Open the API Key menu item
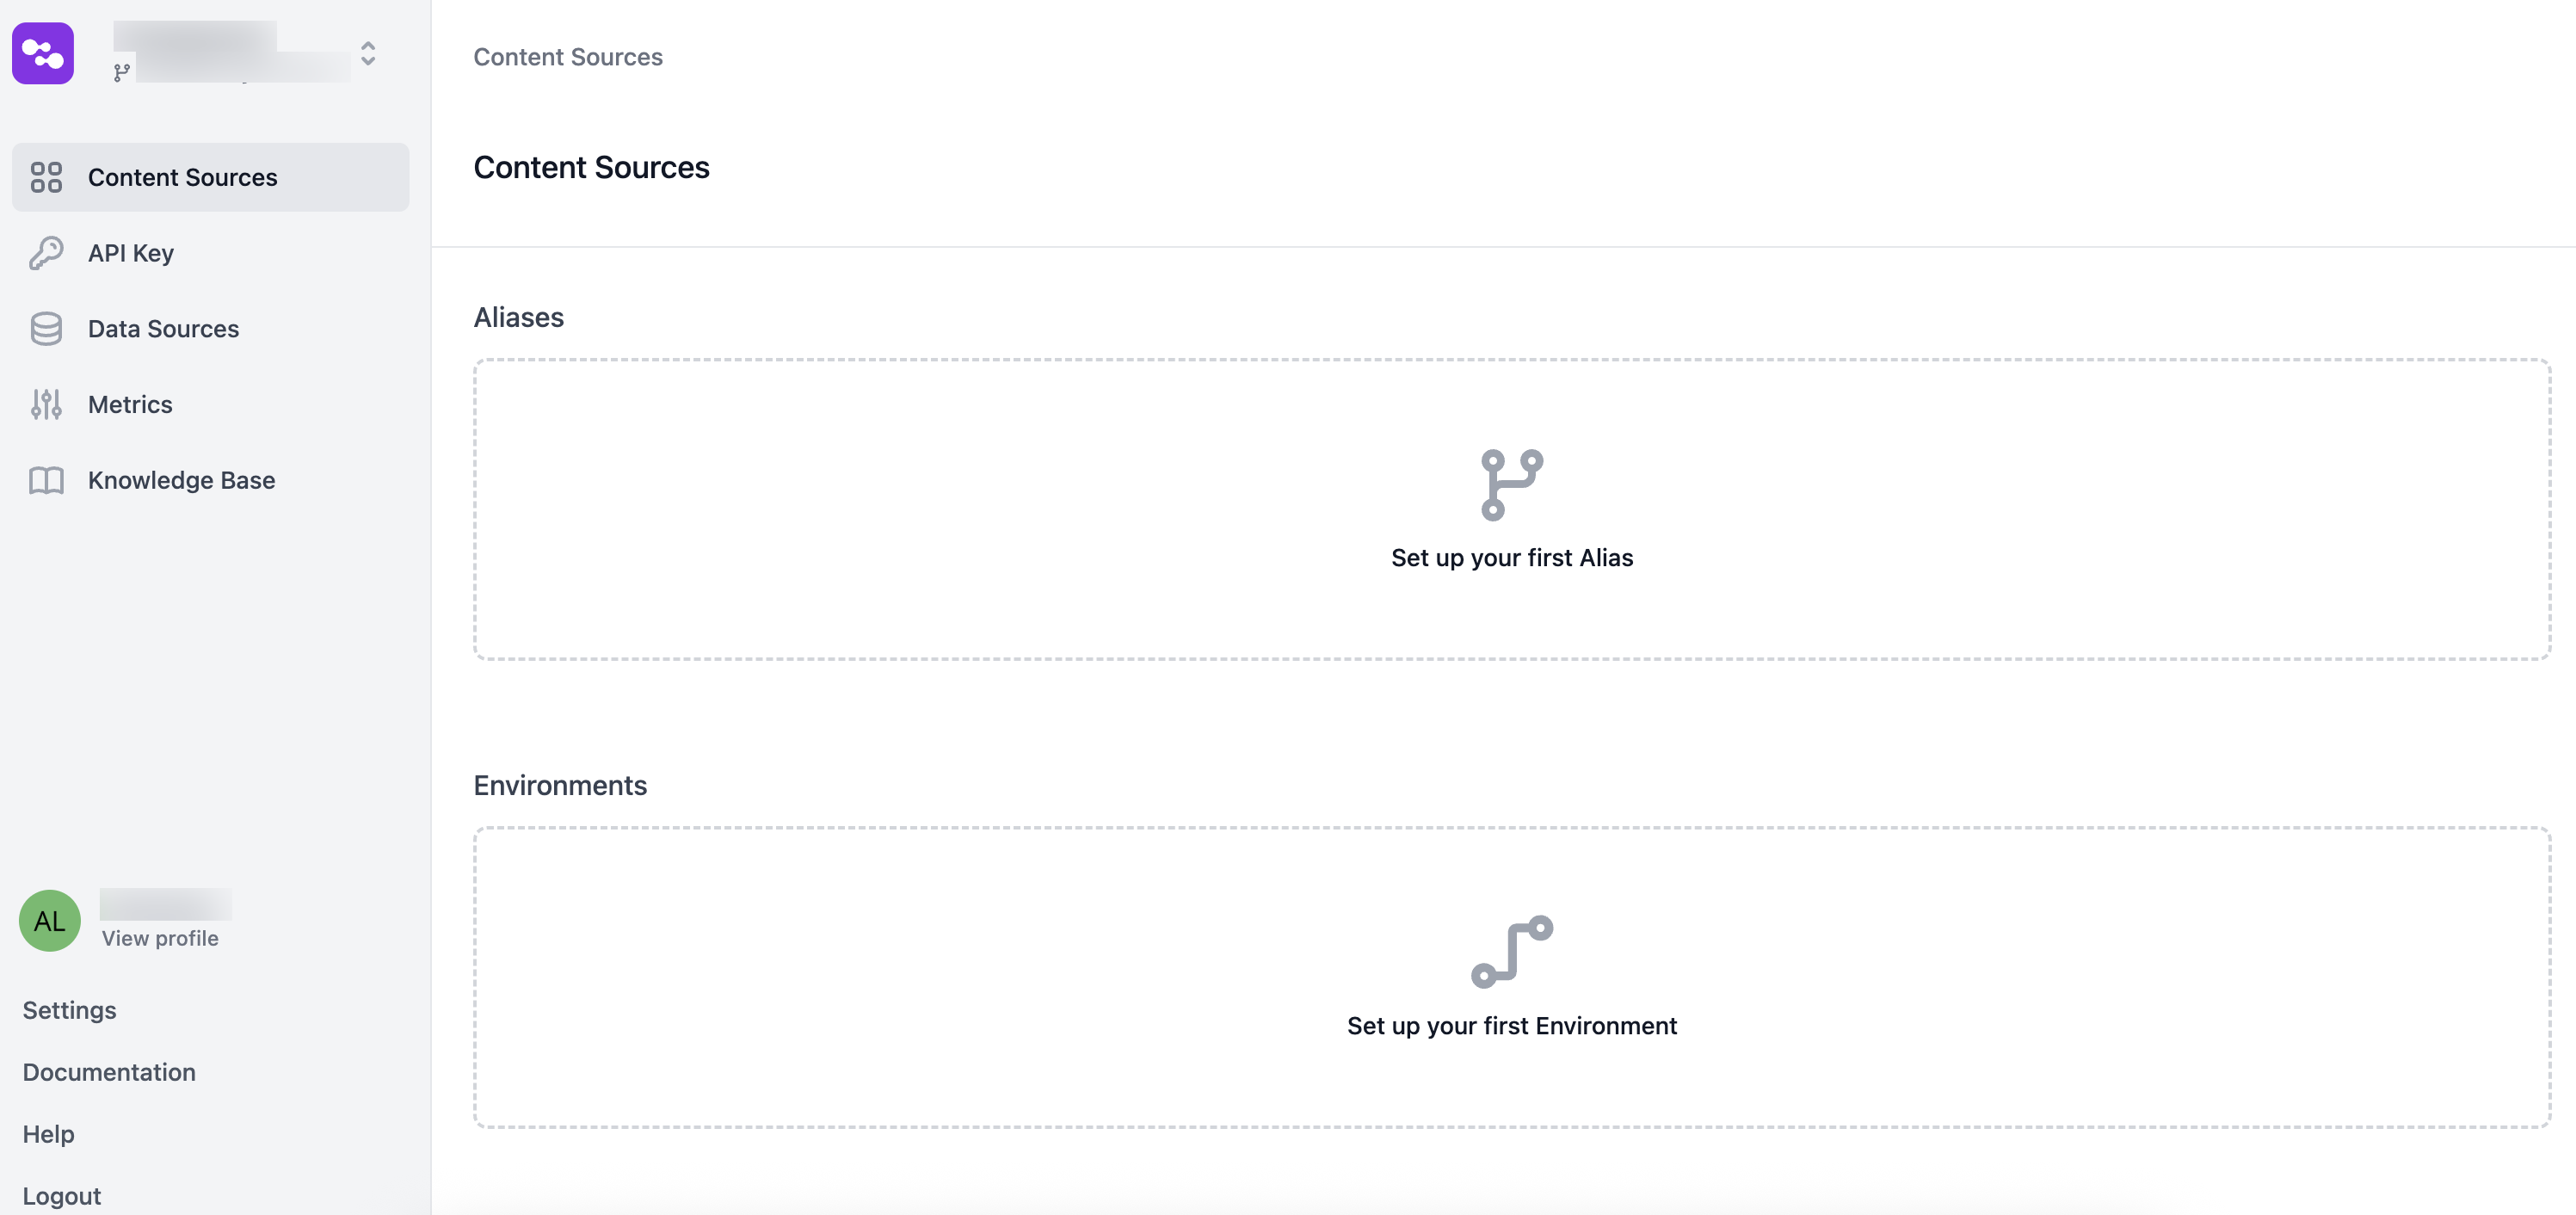Viewport: 2576px width, 1215px height. click(131, 253)
